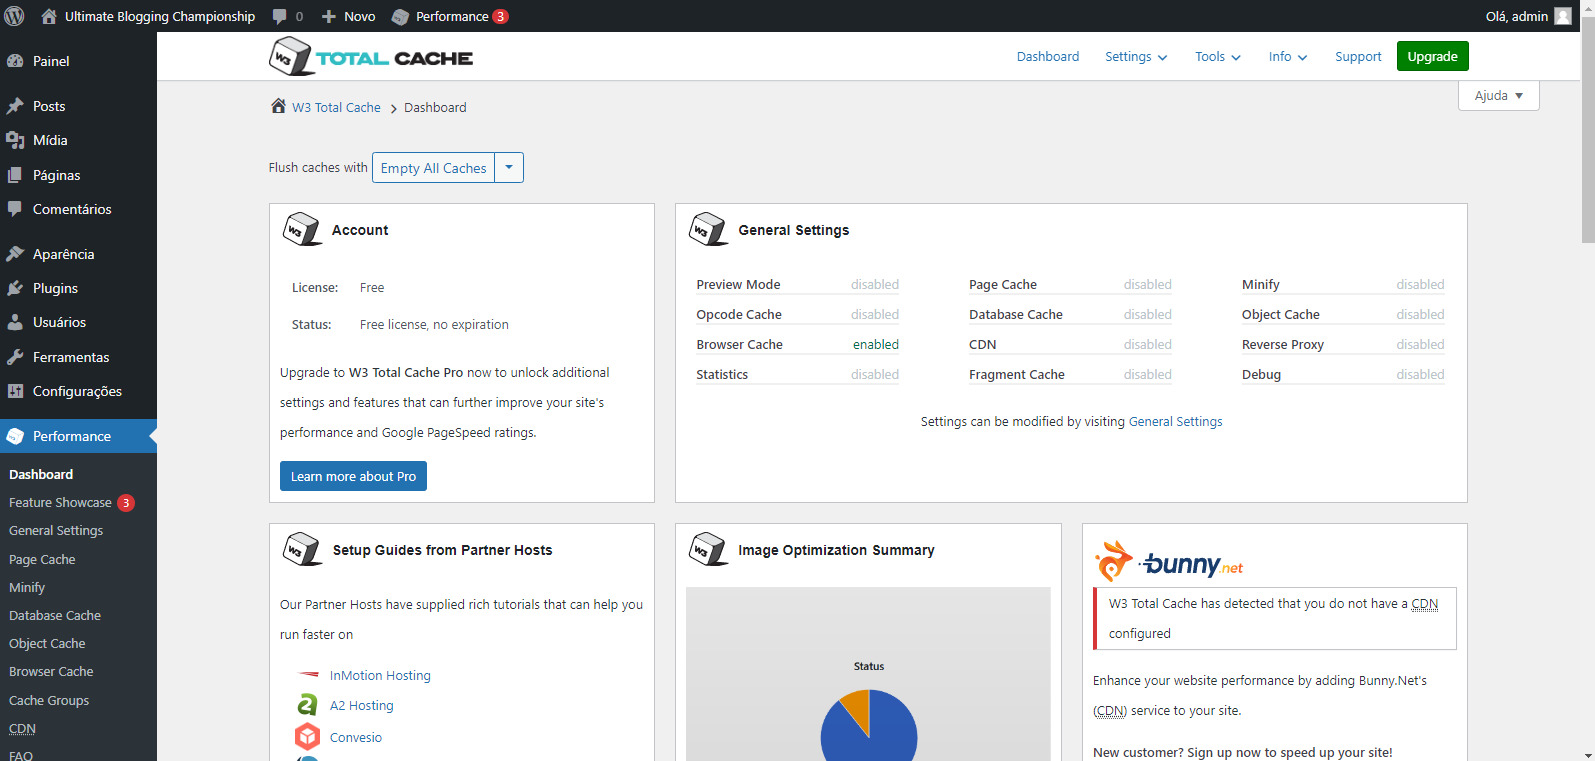The height and width of the screenshot is (761, 1595).
Task: Click the Posts pushpin icon
Action: (15, 106)
